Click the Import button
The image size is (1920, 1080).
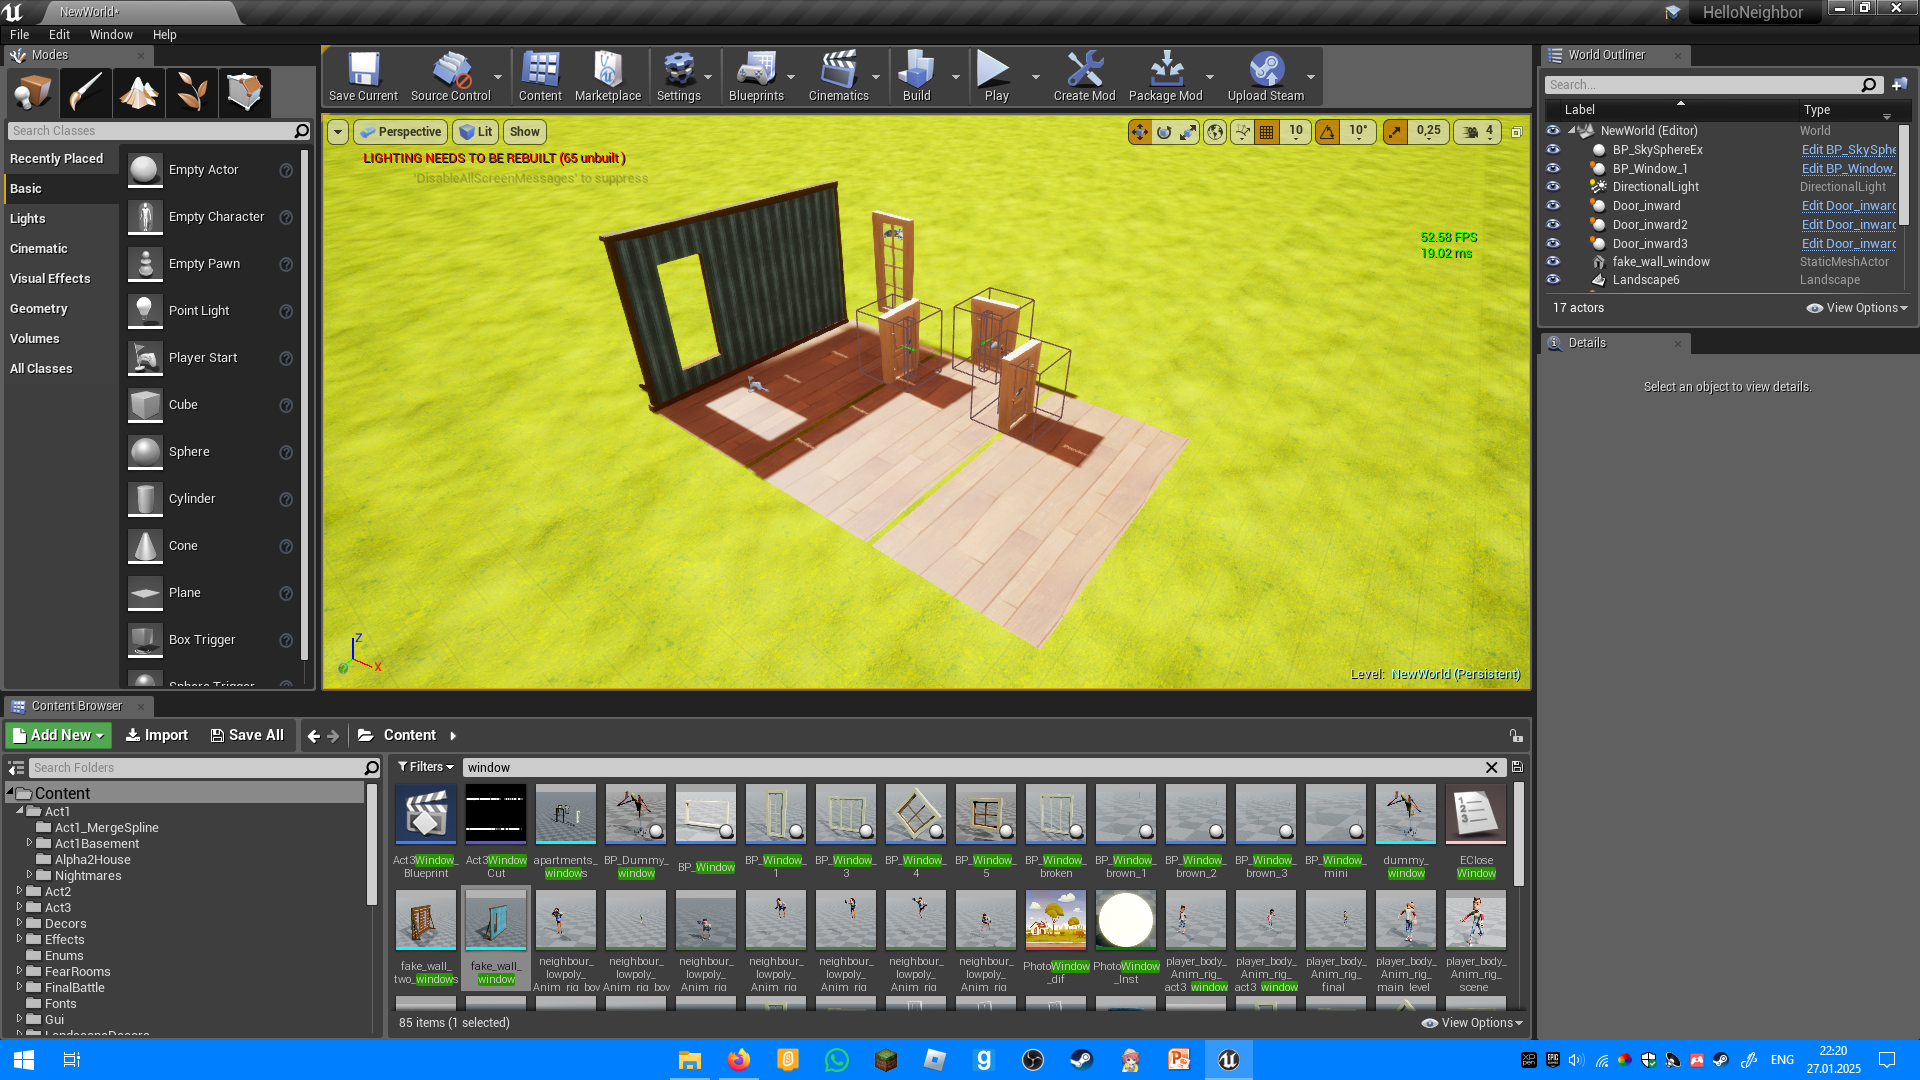pos(156,735)
